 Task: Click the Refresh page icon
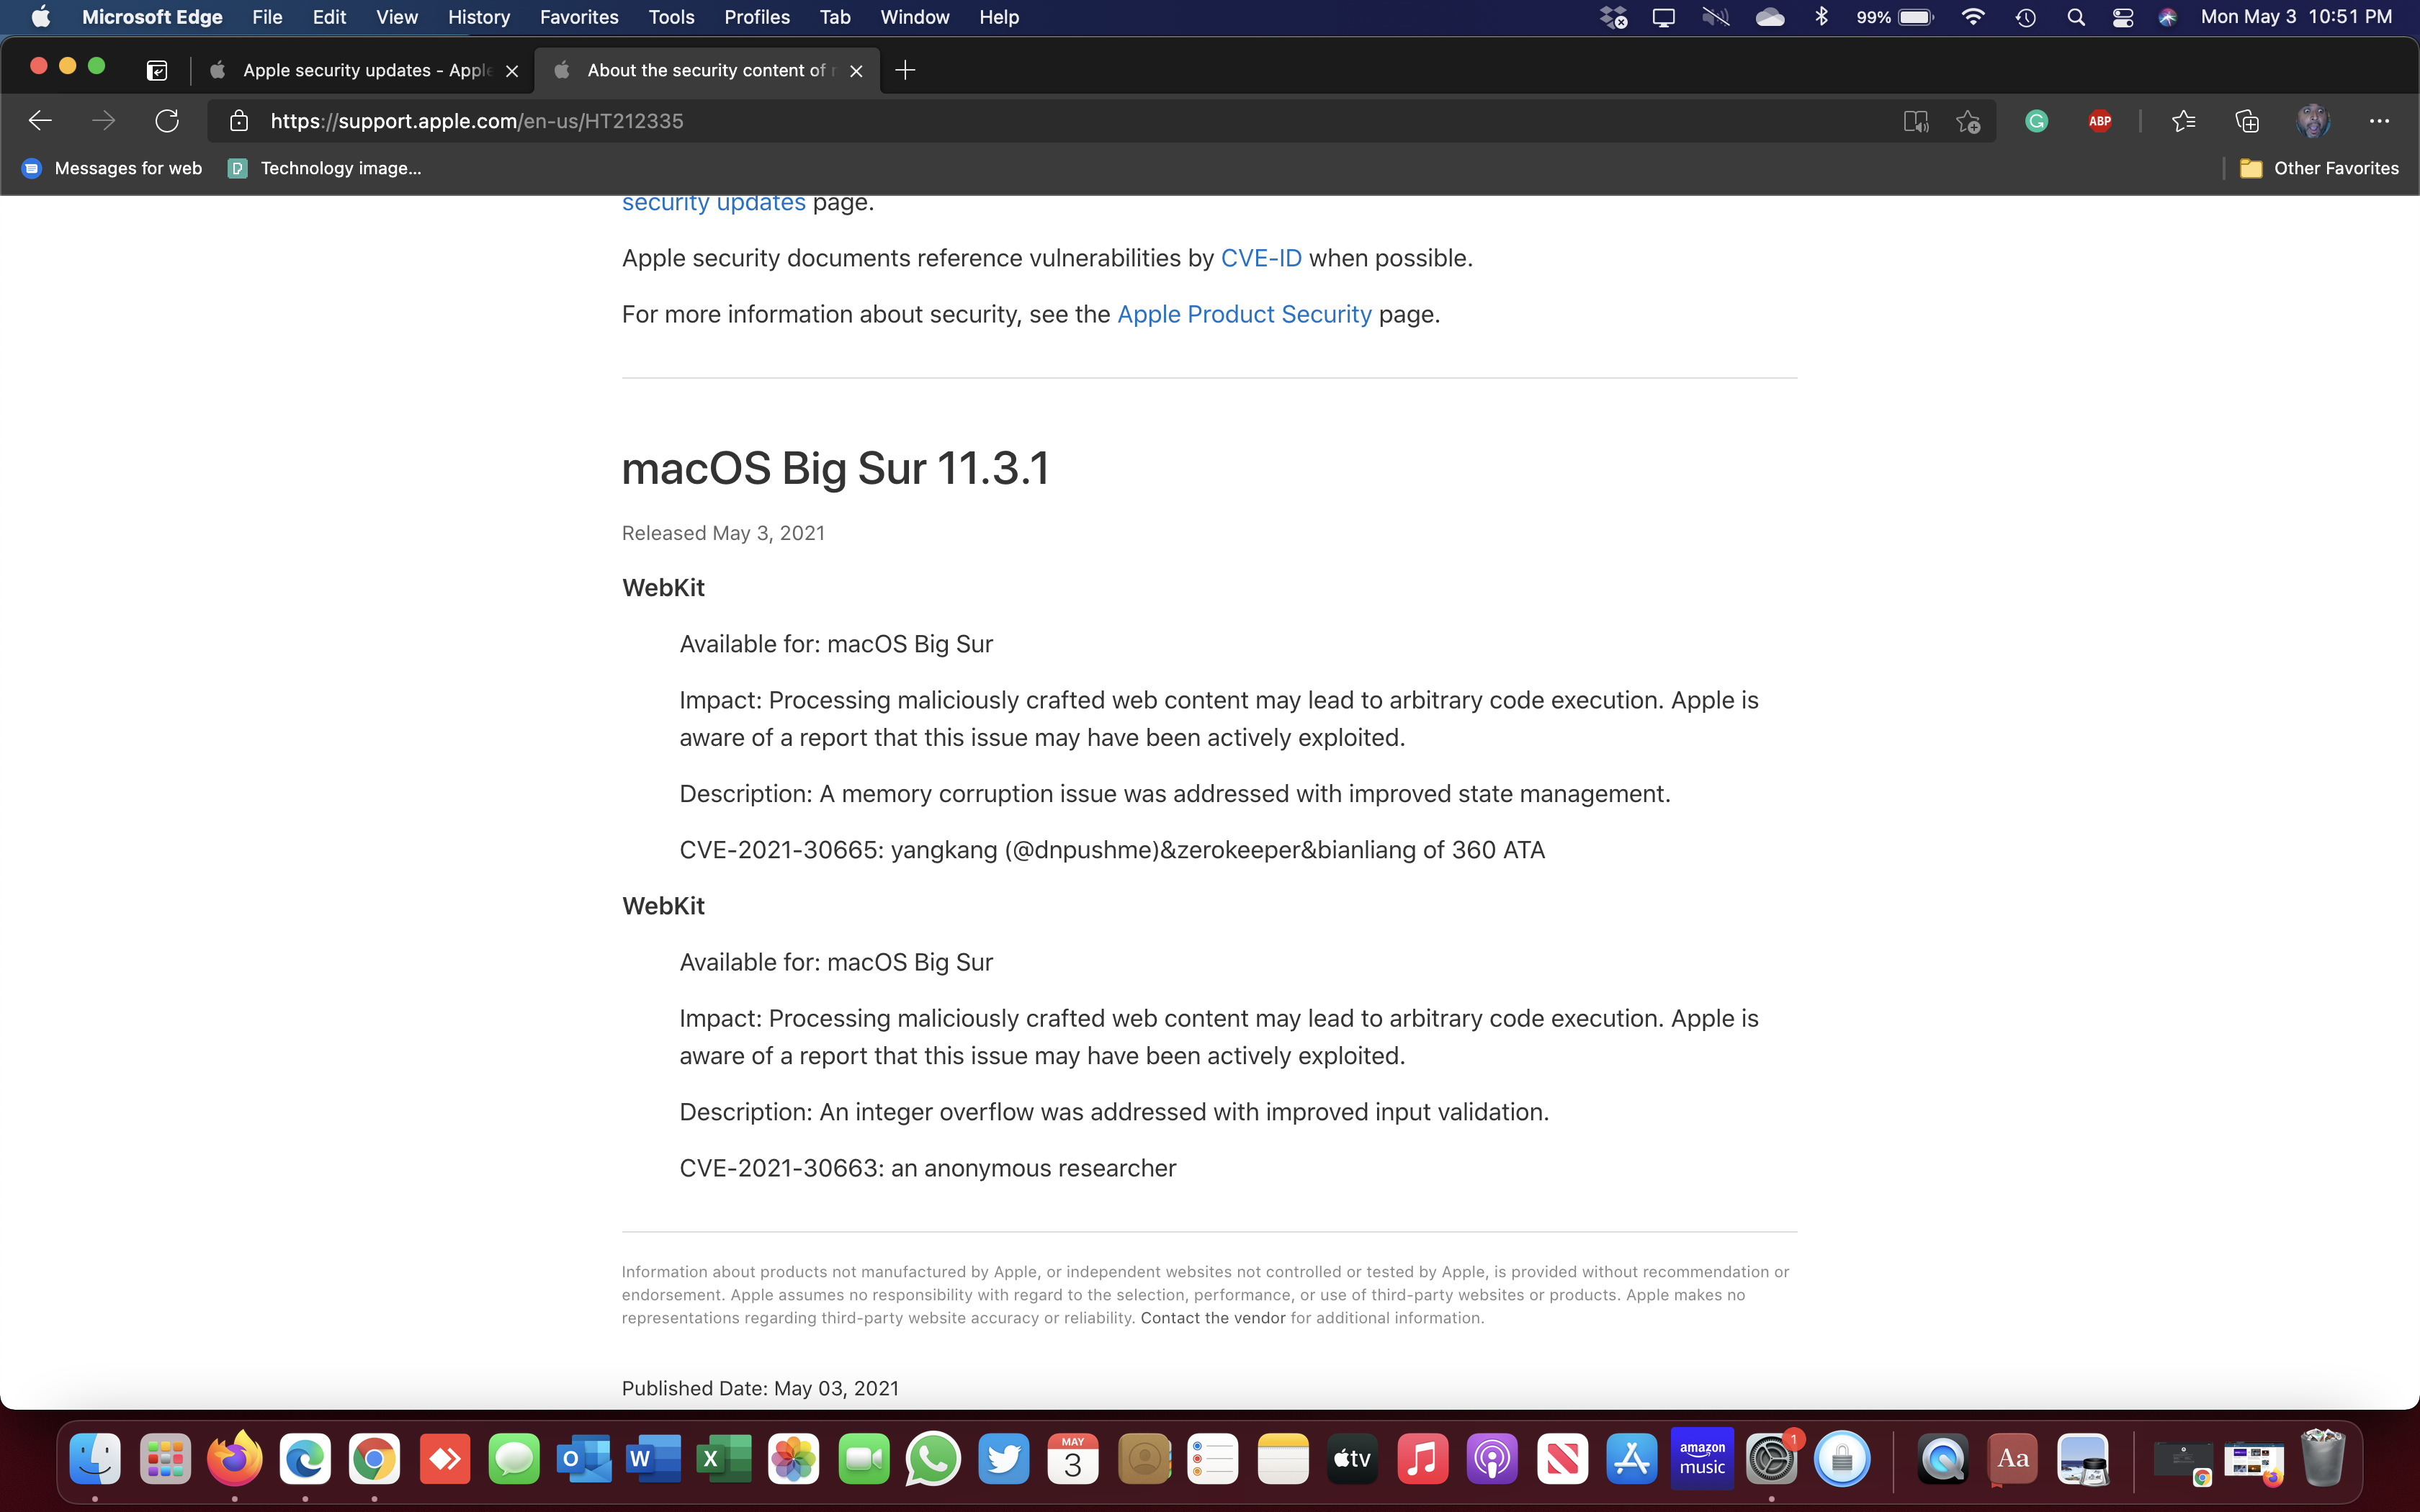tap(167, 121)
